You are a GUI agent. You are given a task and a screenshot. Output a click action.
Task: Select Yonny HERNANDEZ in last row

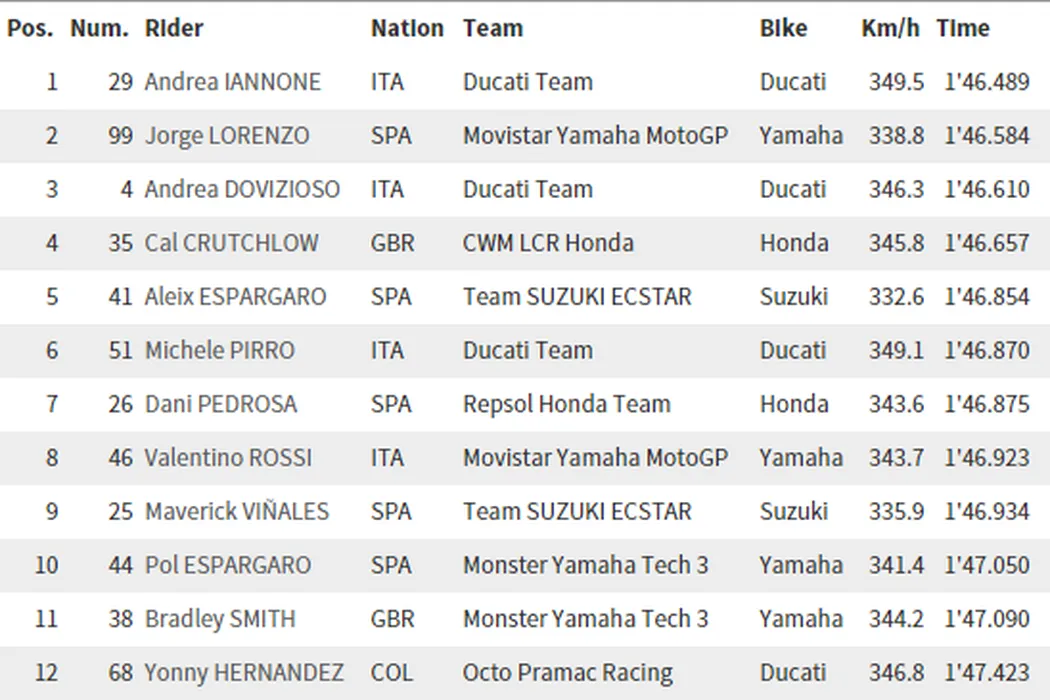244,673
